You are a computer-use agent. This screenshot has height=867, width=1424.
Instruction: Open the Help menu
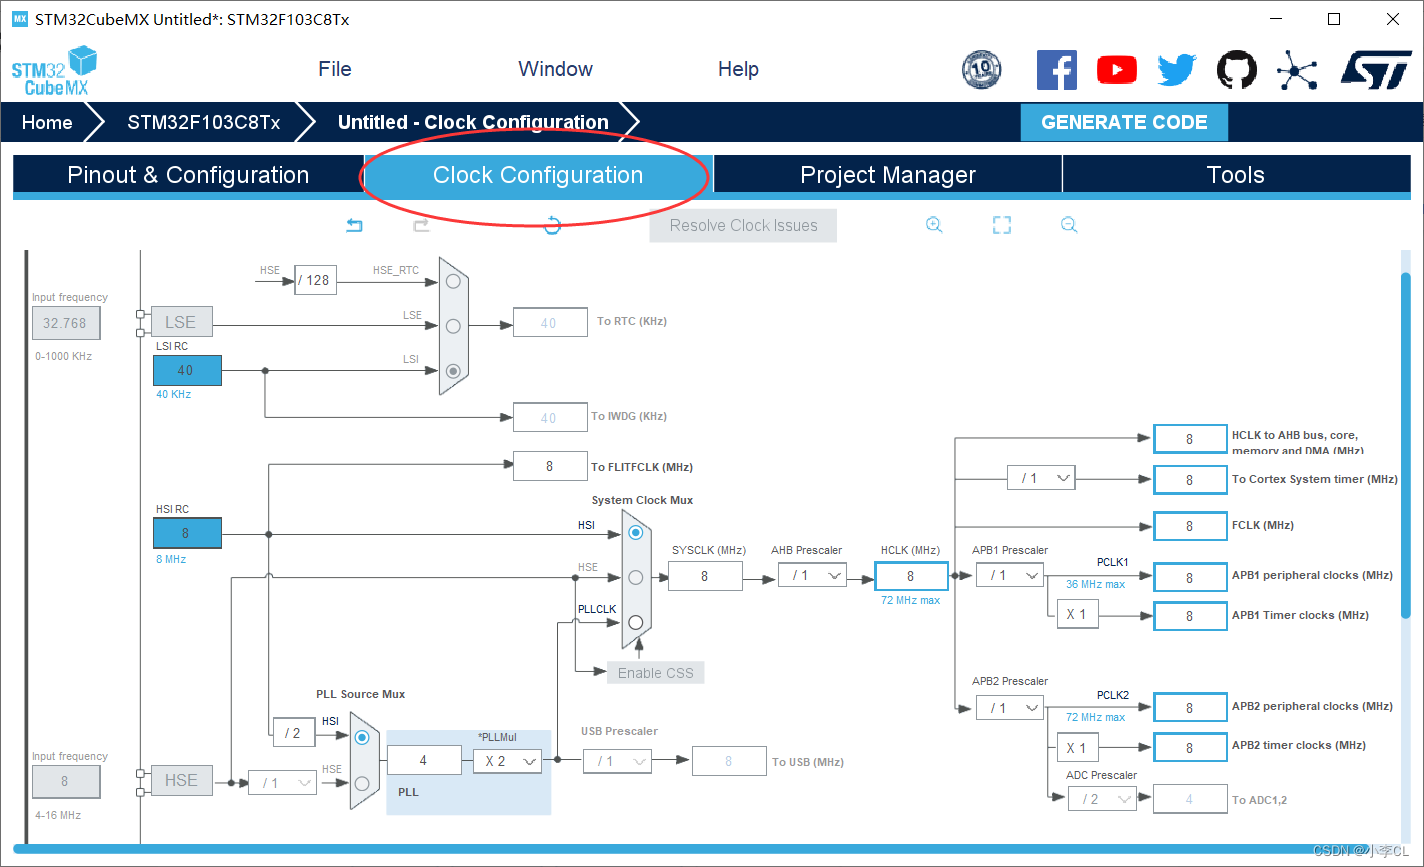[x=738, y=69]
